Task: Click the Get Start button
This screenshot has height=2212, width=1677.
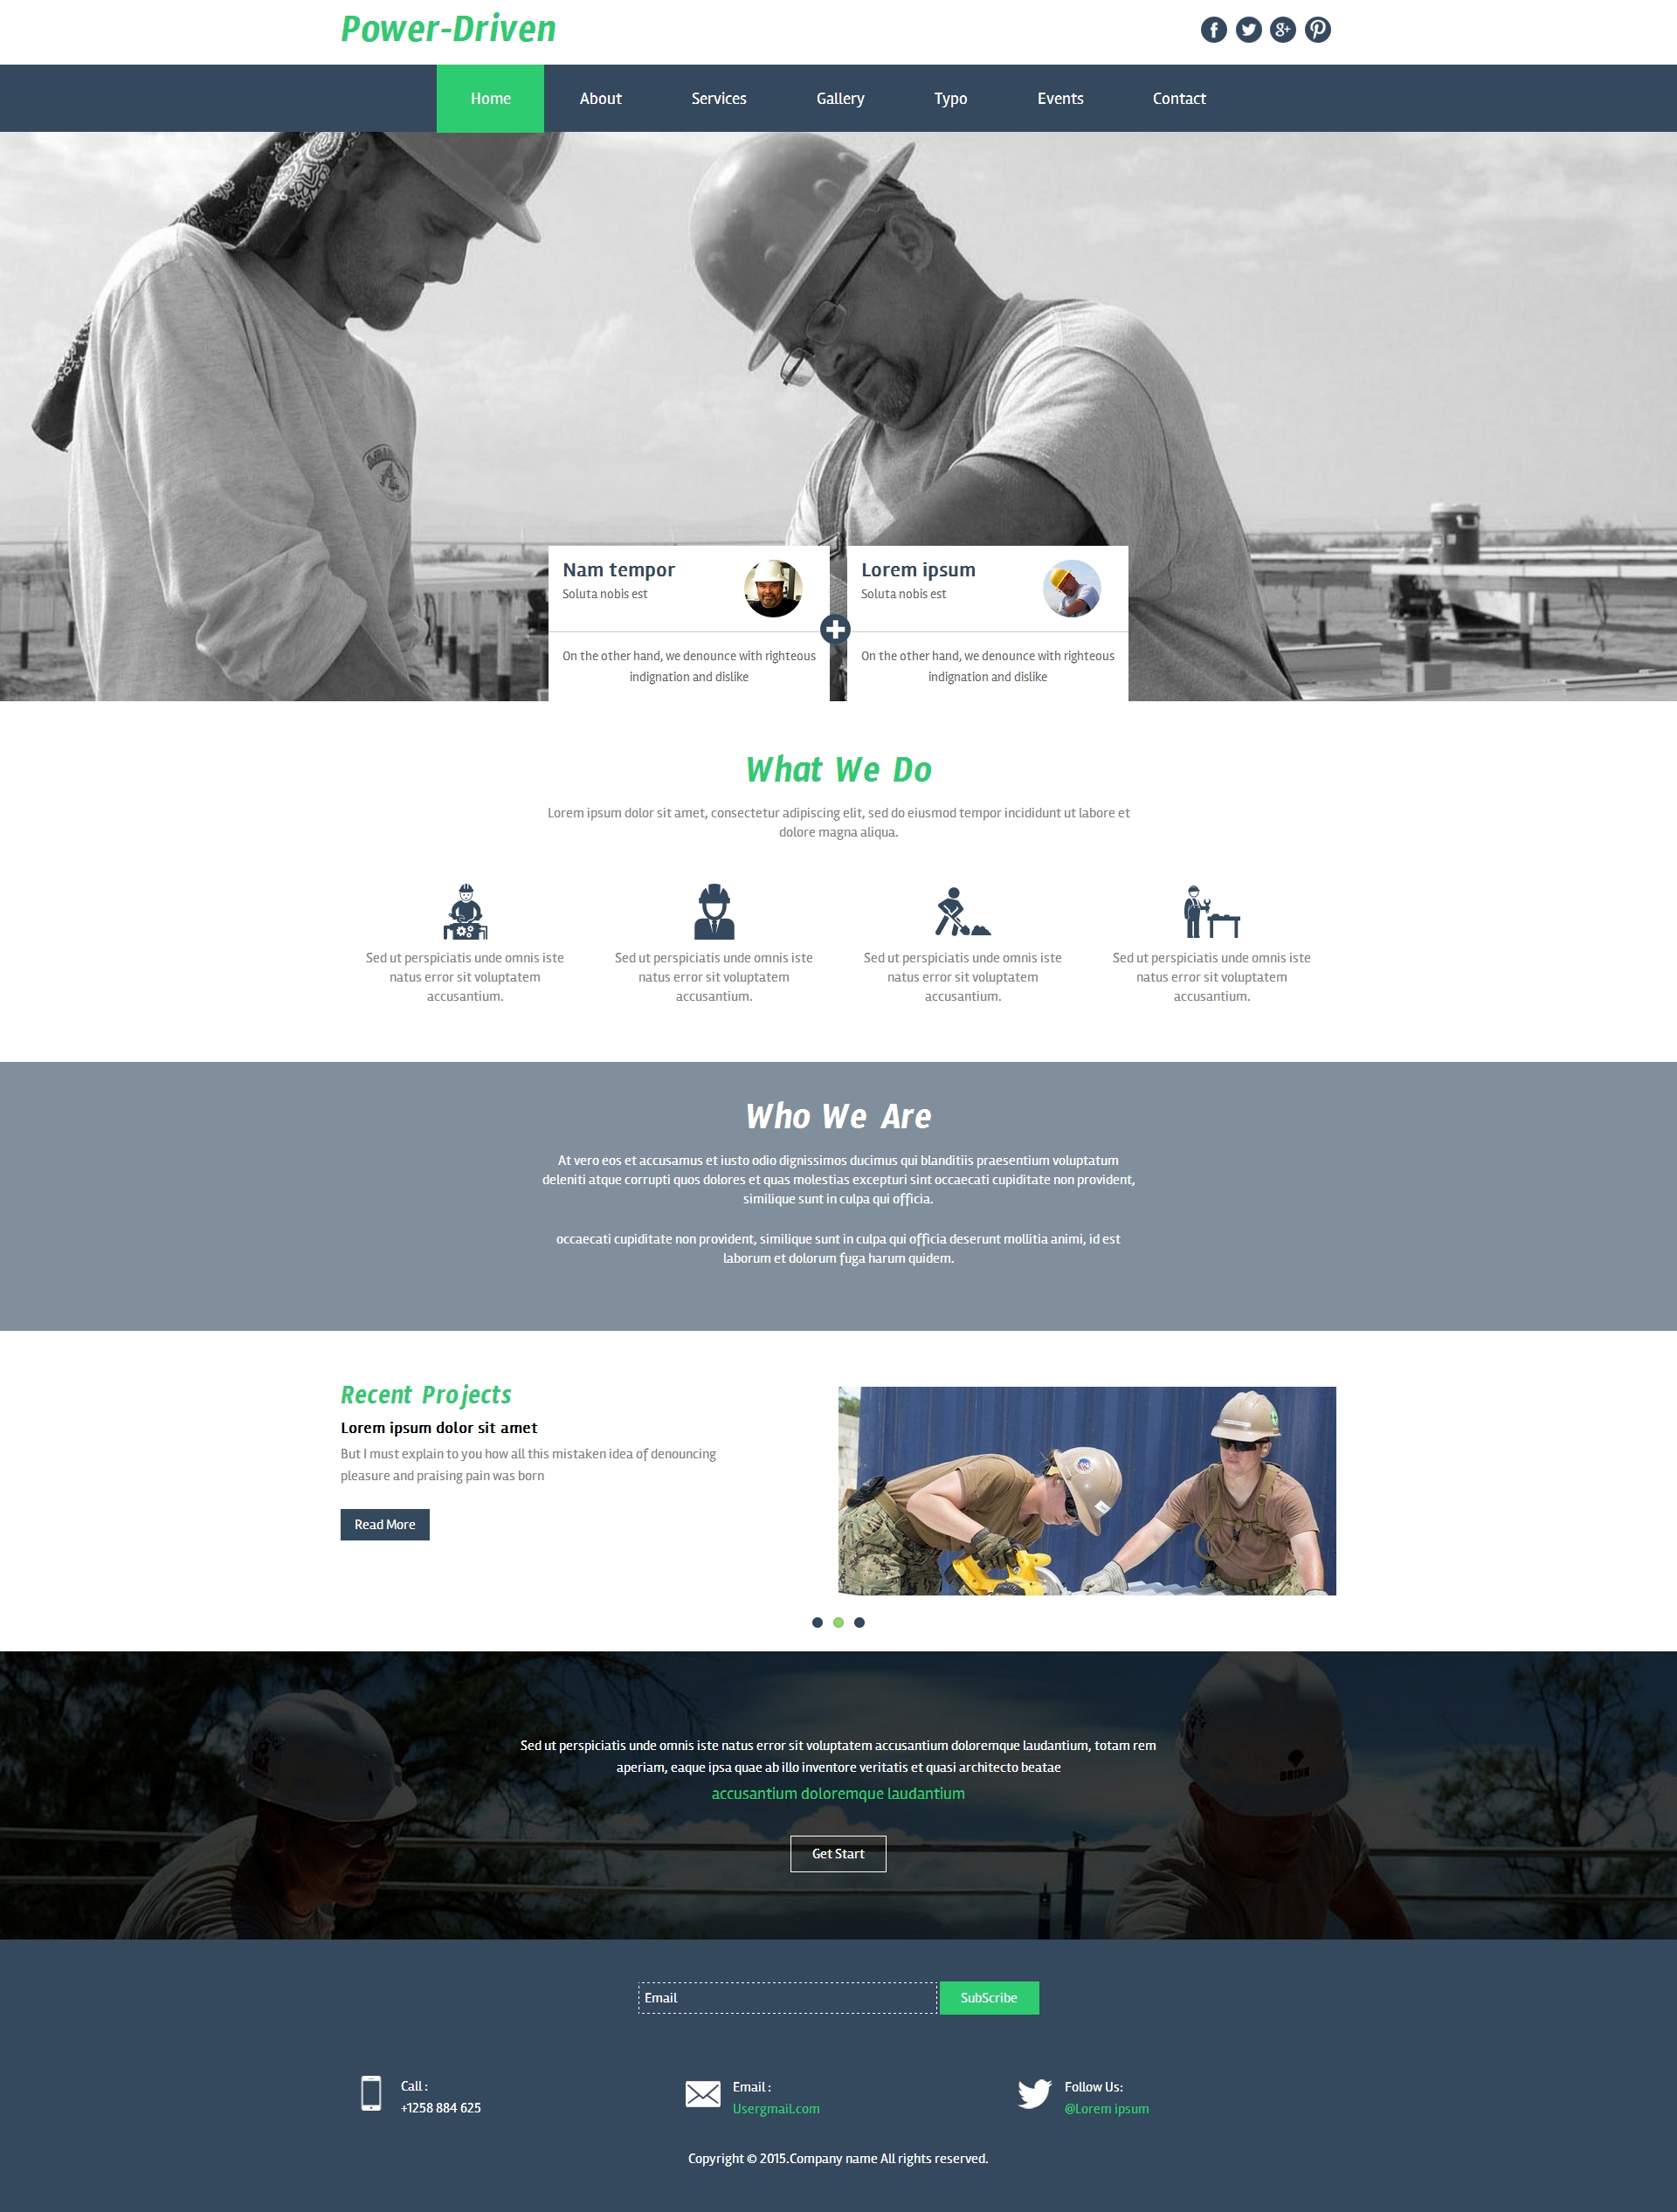Action: pyautogui.click(x=837, y=1853)
